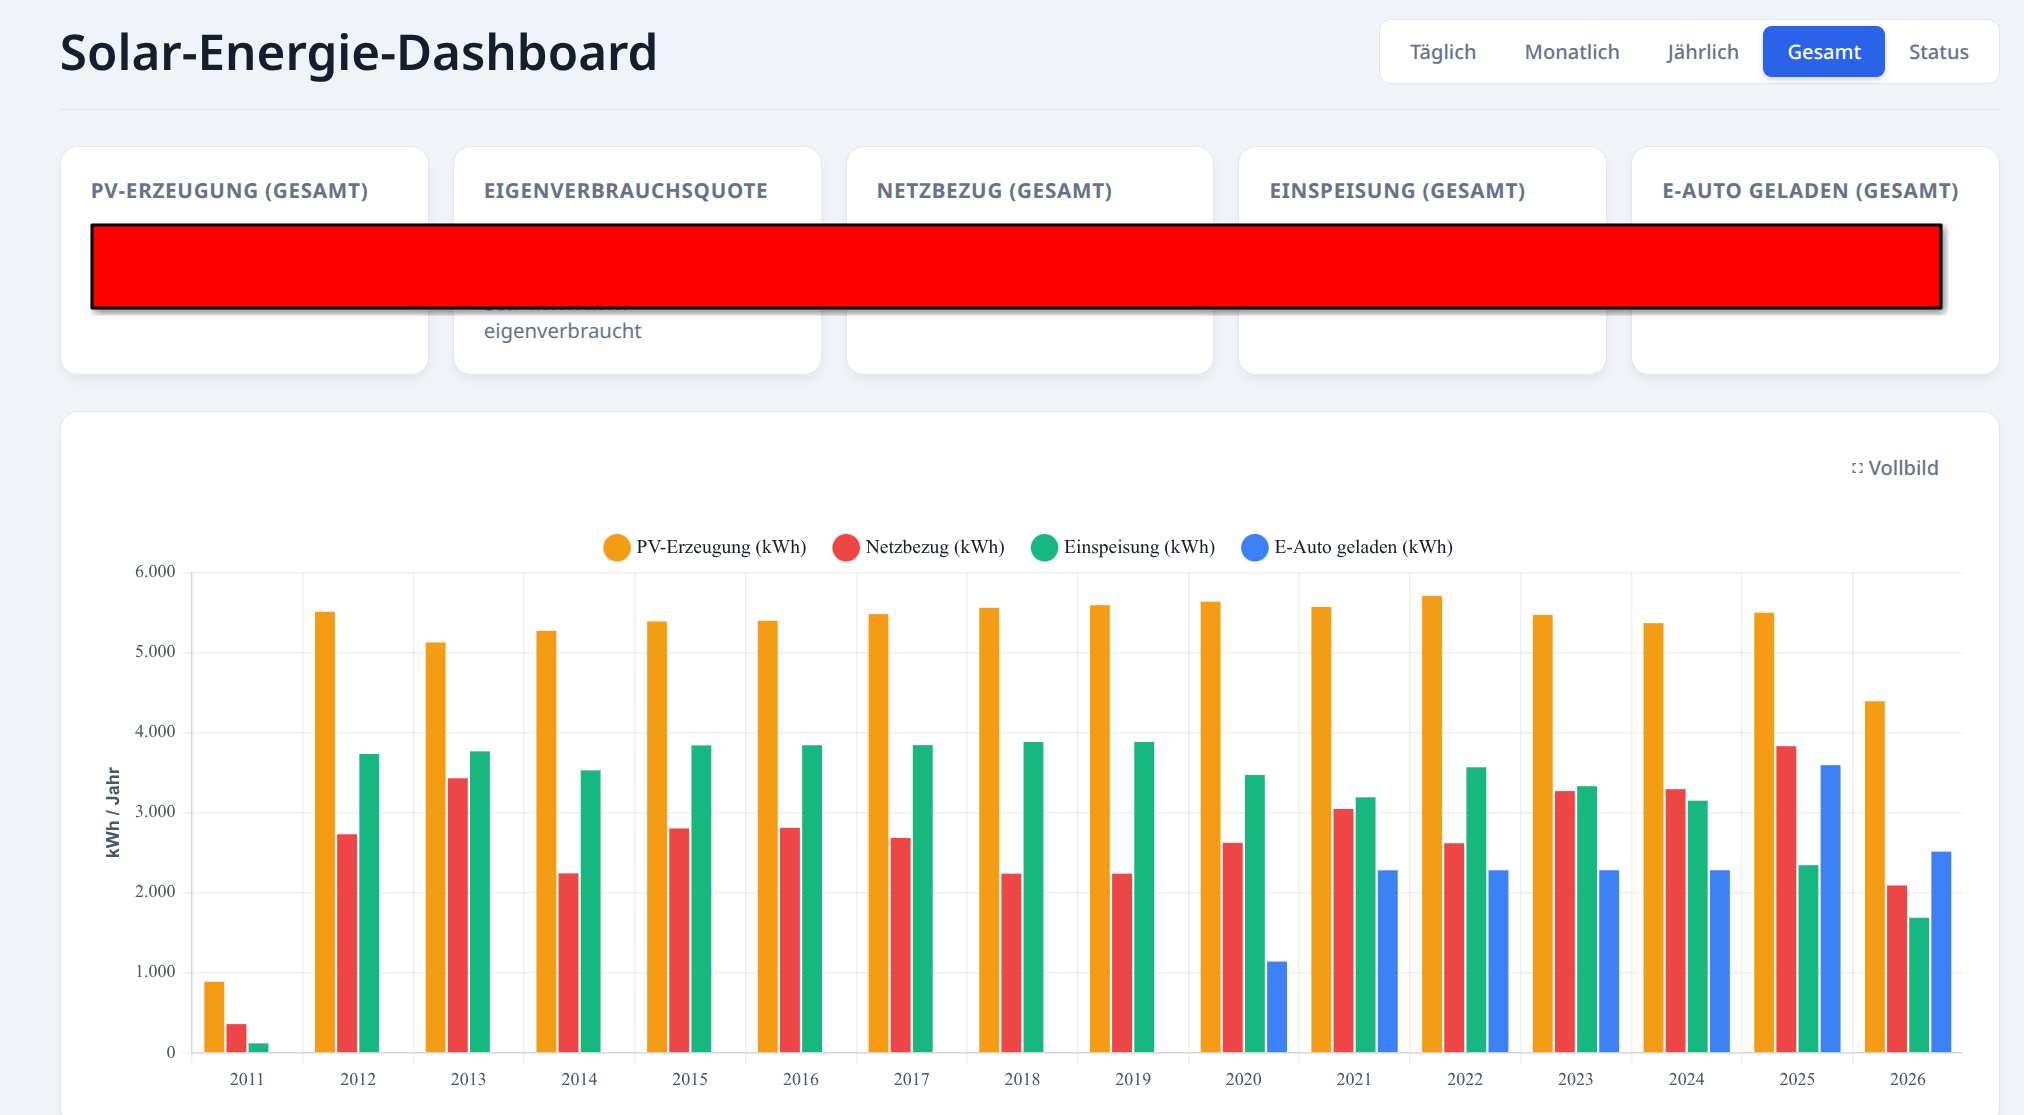Open chart in Vollbild mode
Image resolution: width=2024 pixels, height=1115 pixels.
1894,468
